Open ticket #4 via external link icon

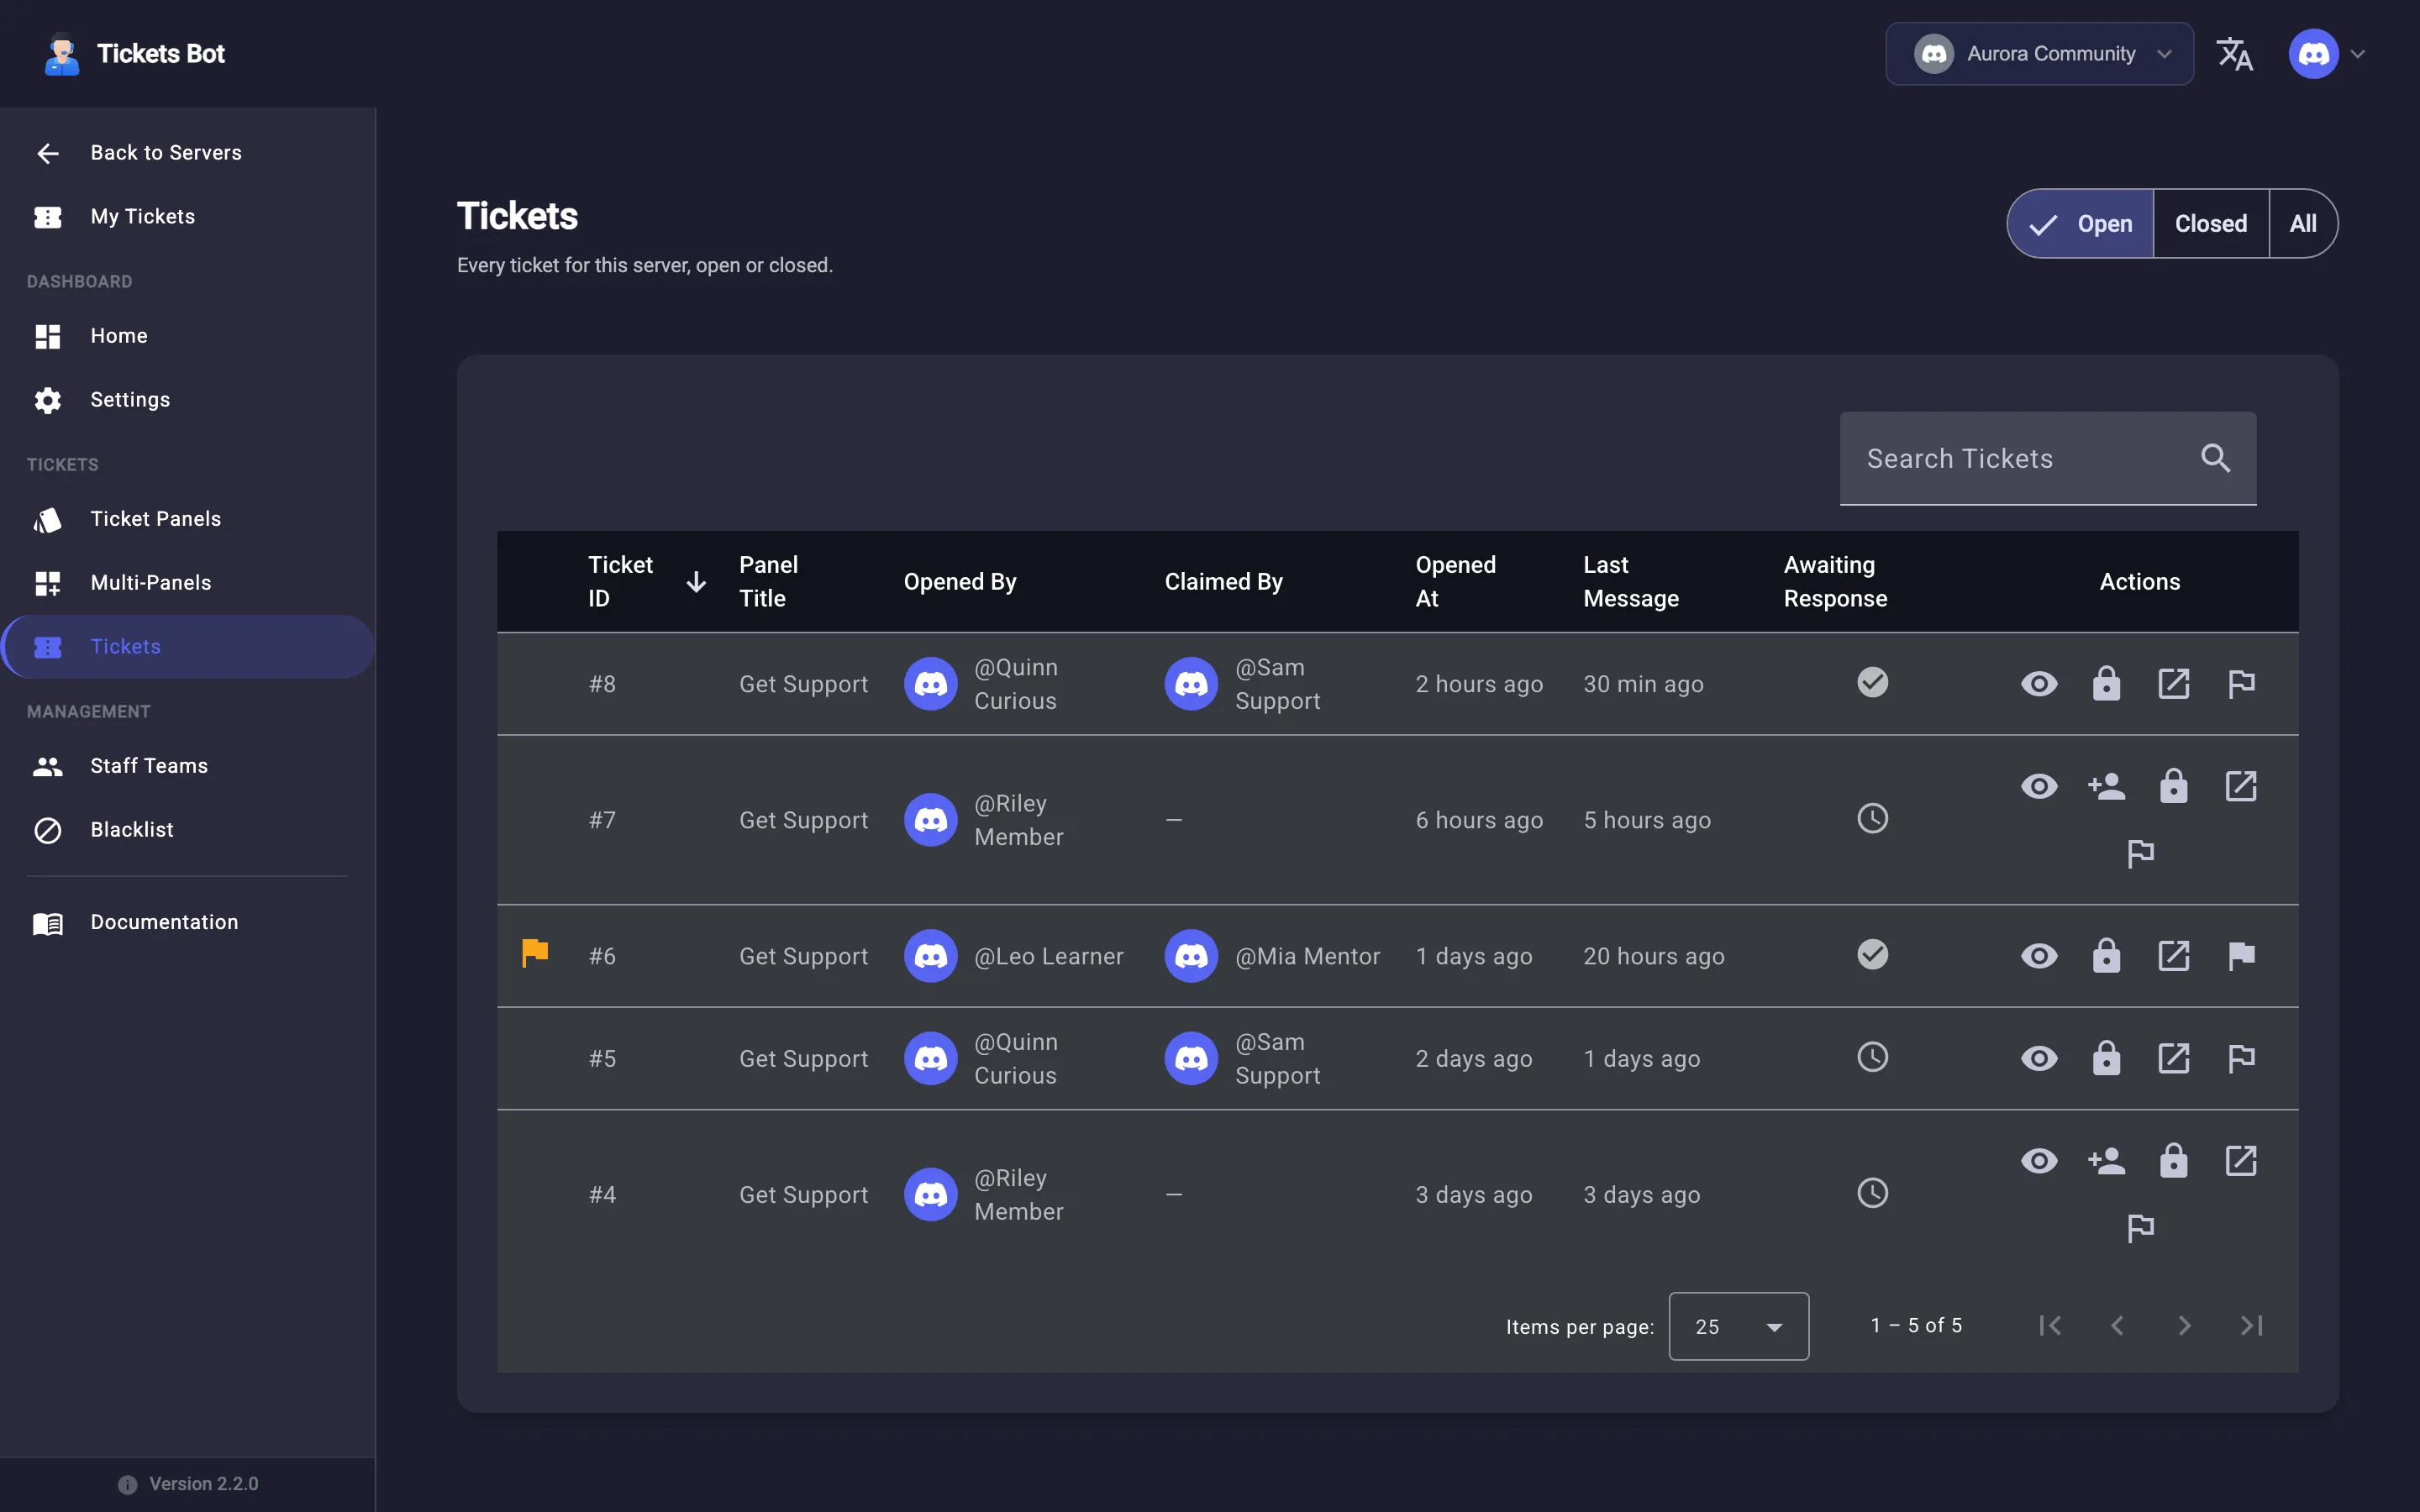tap(2241, 1161)
